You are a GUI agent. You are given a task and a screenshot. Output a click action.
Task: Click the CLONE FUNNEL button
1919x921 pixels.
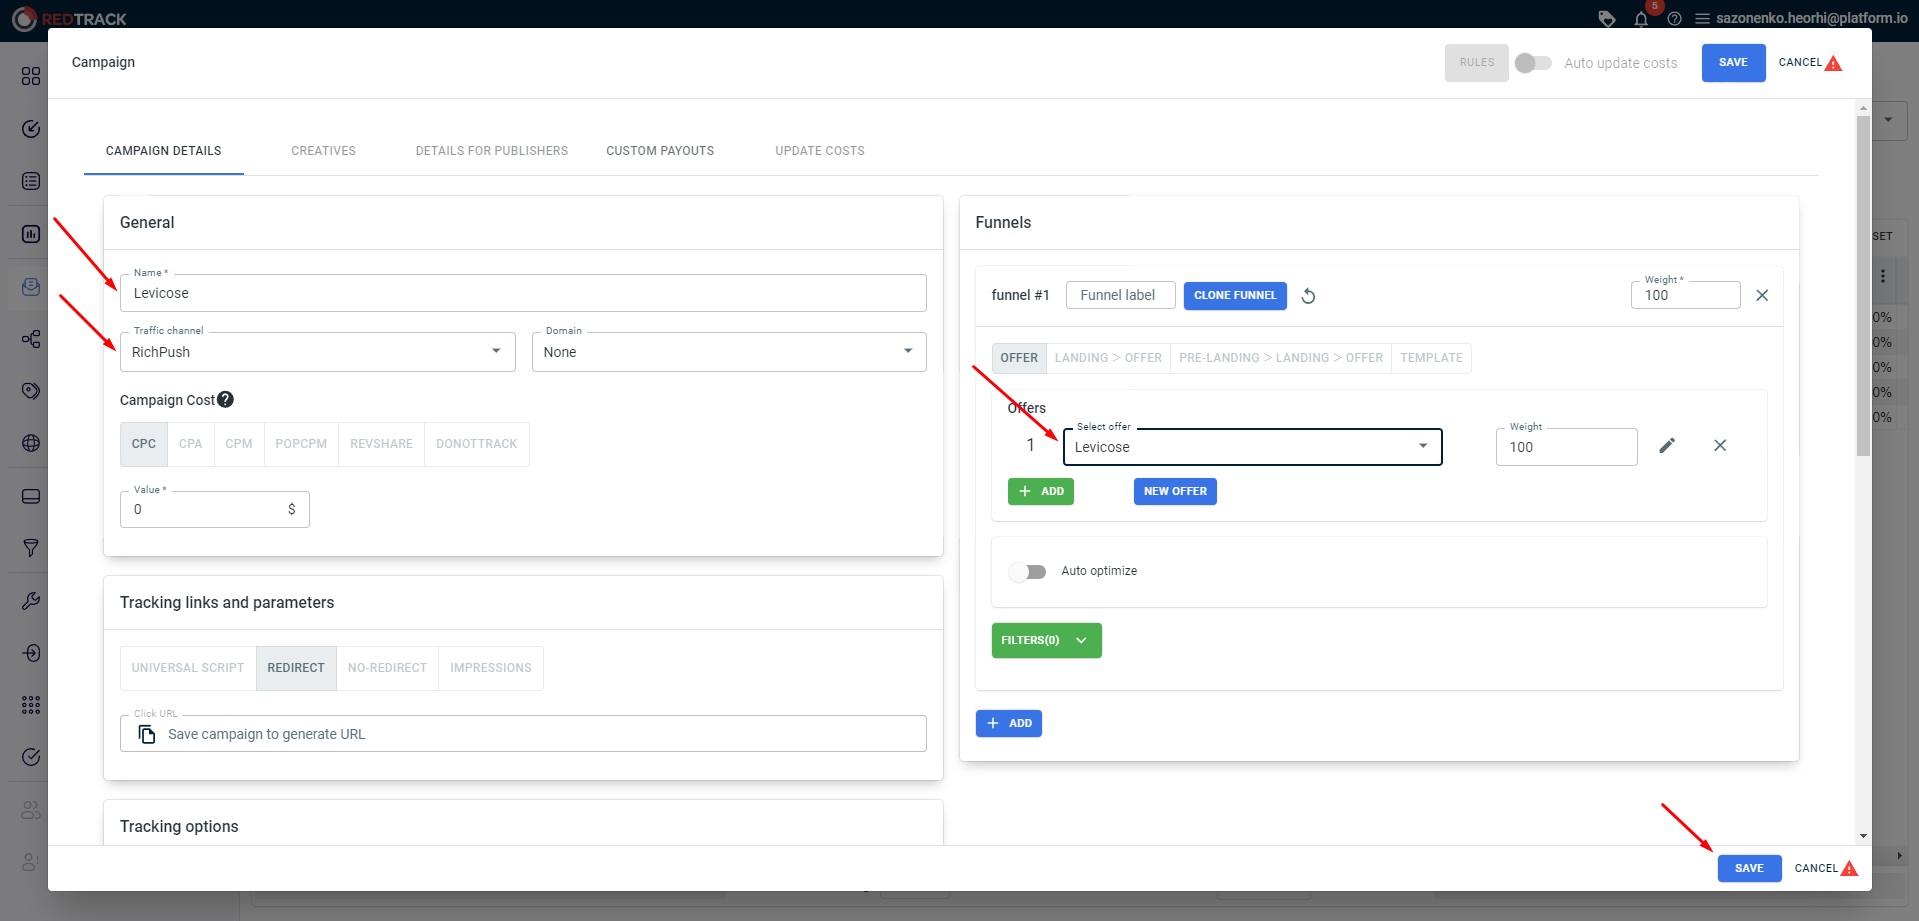pyautogui.click(x=1234, y=295)
